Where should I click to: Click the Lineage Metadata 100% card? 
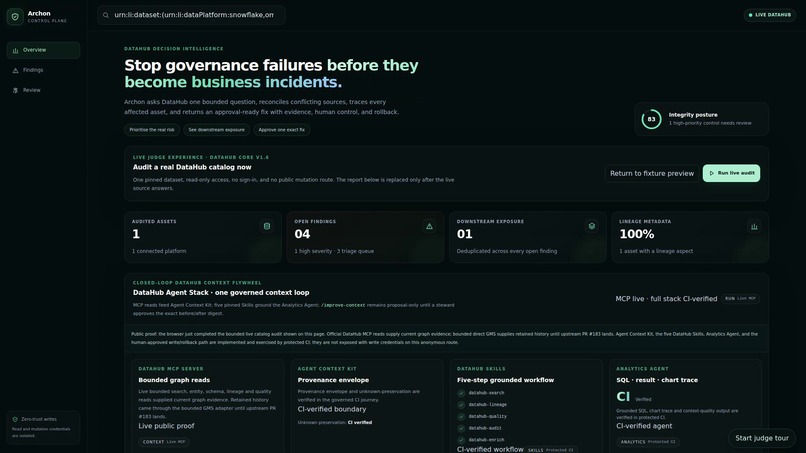(x=690, y=237)
